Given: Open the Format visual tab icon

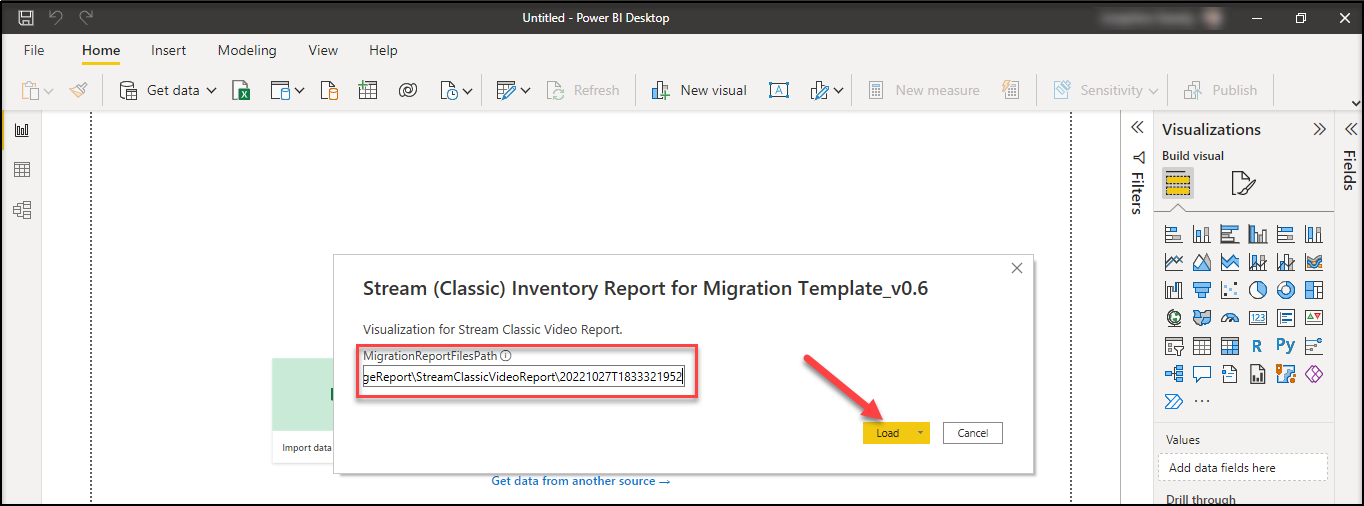Looking at the screenshot, I should click(1242, 183).
